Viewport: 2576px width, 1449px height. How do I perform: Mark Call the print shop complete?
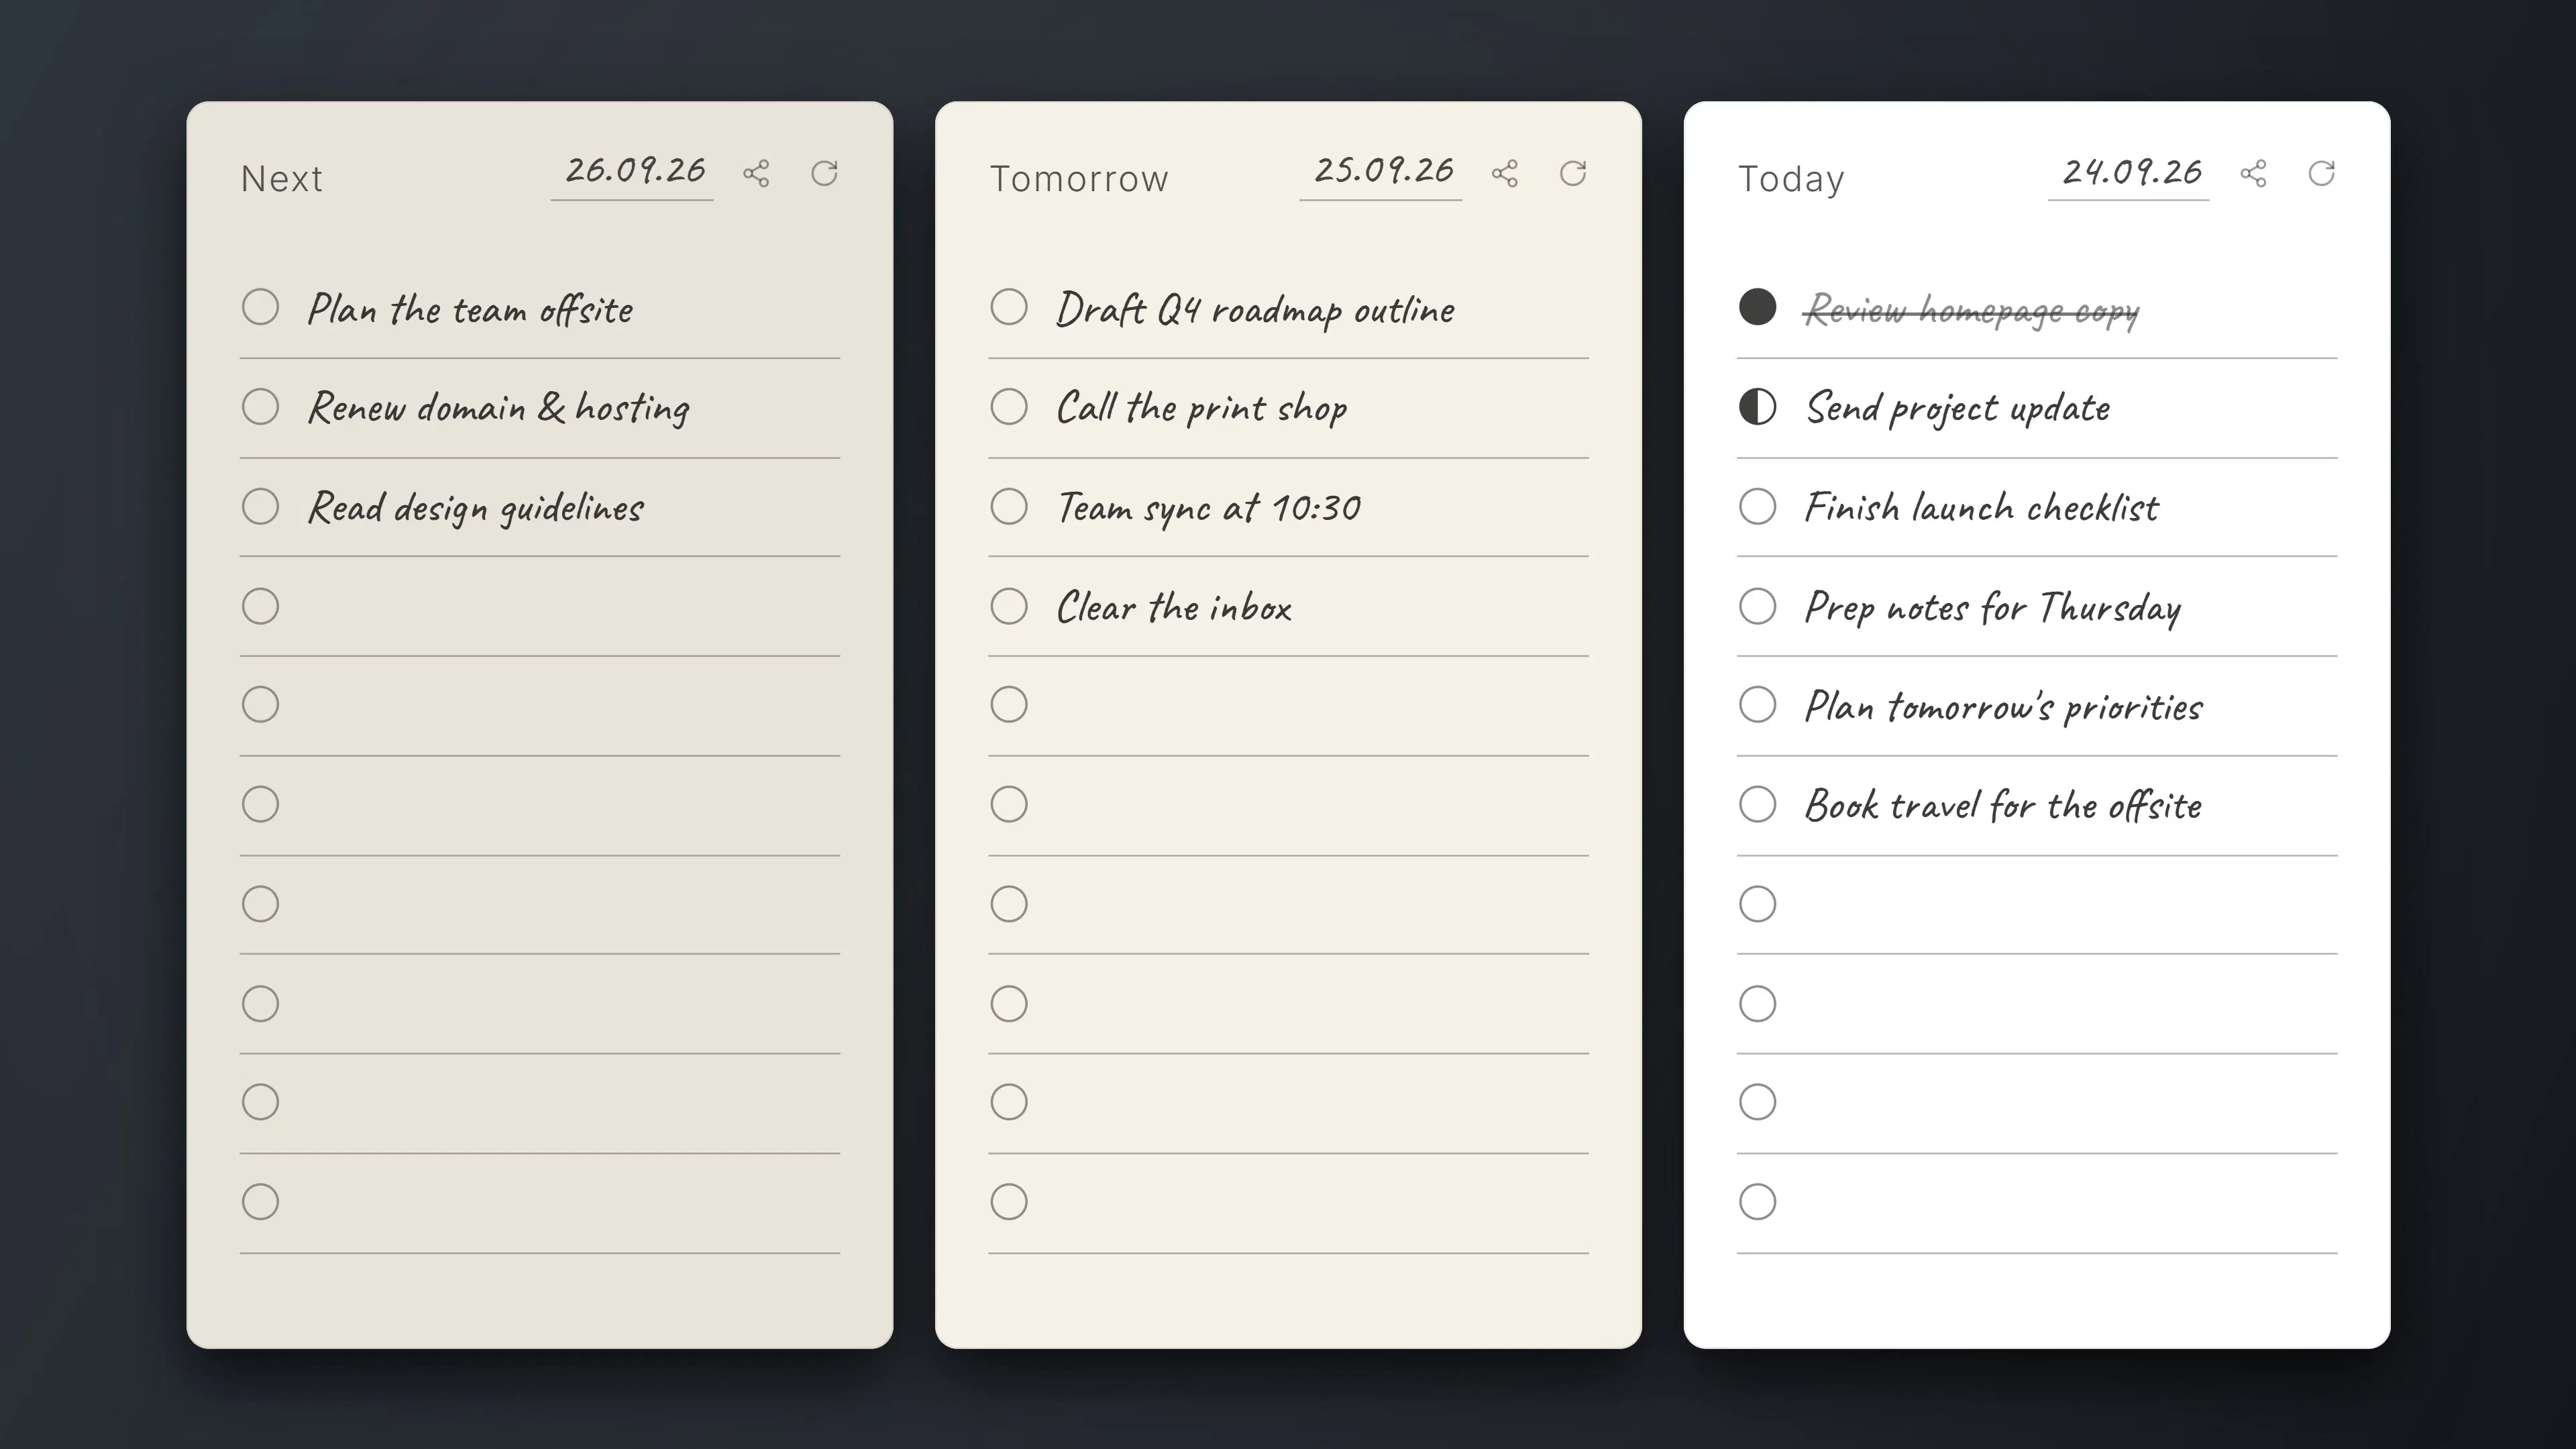point(1009,407)
